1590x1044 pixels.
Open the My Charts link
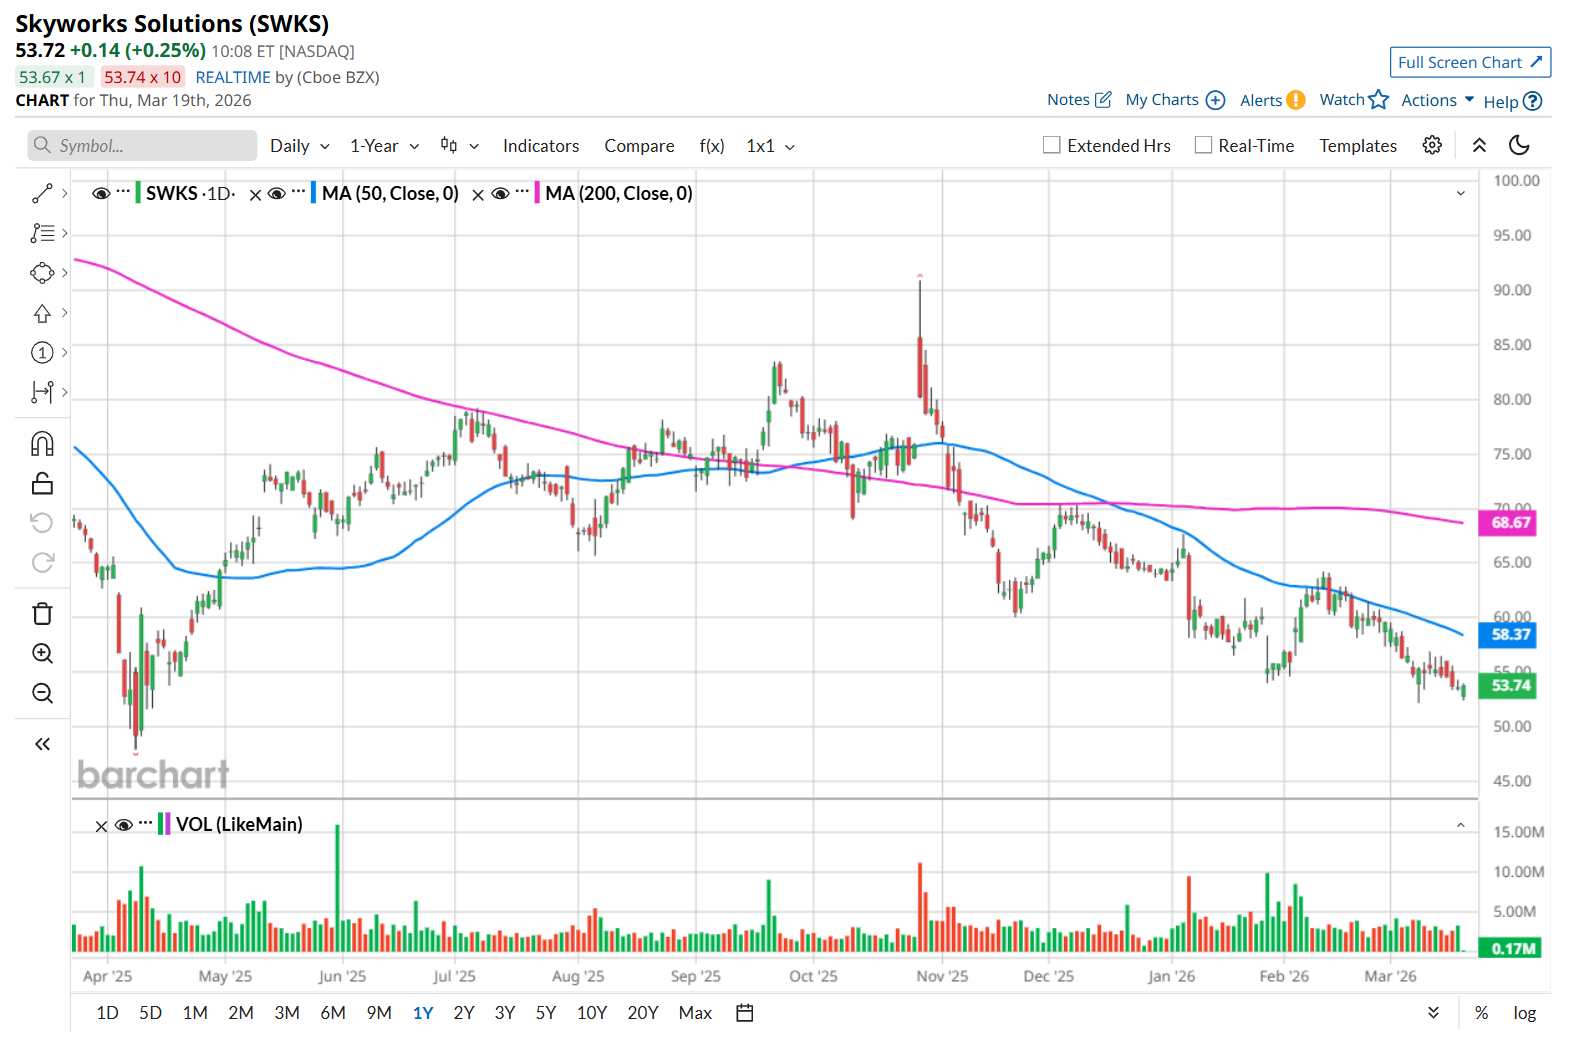pos(1162,100)
